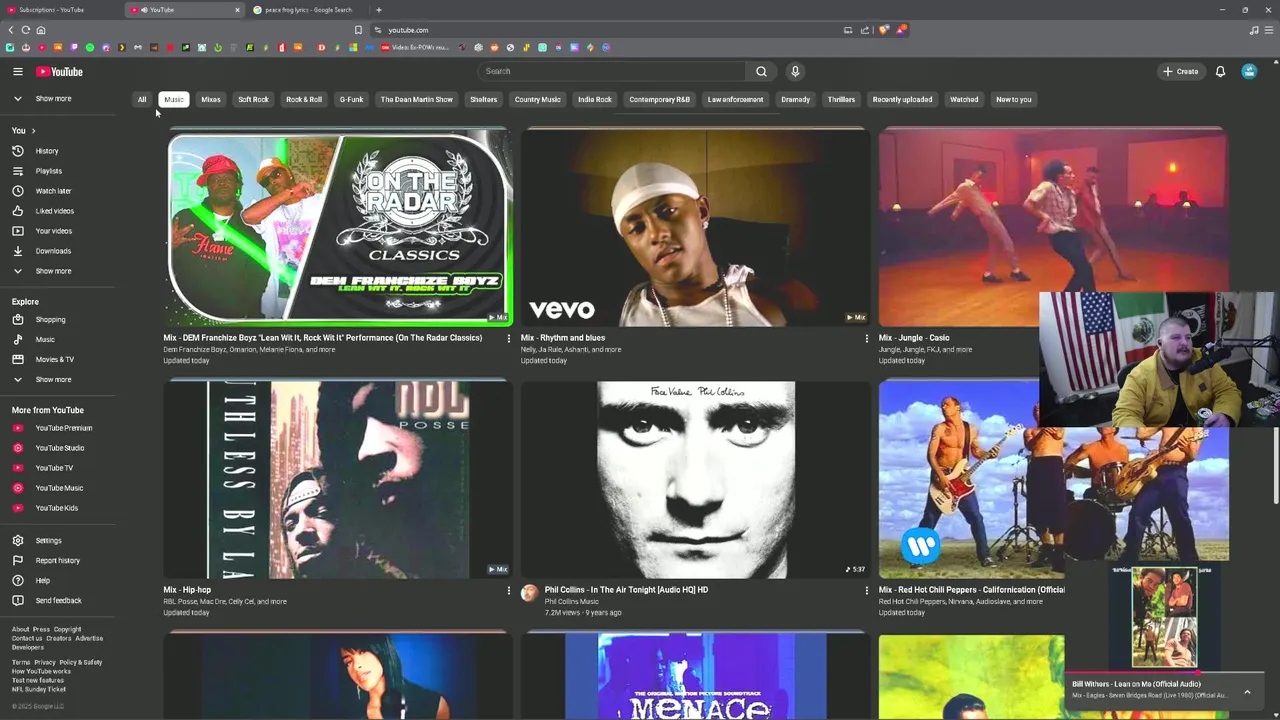The image size is (1280, 720).
Task: Open Music under Explore
Action: [45, 340]
